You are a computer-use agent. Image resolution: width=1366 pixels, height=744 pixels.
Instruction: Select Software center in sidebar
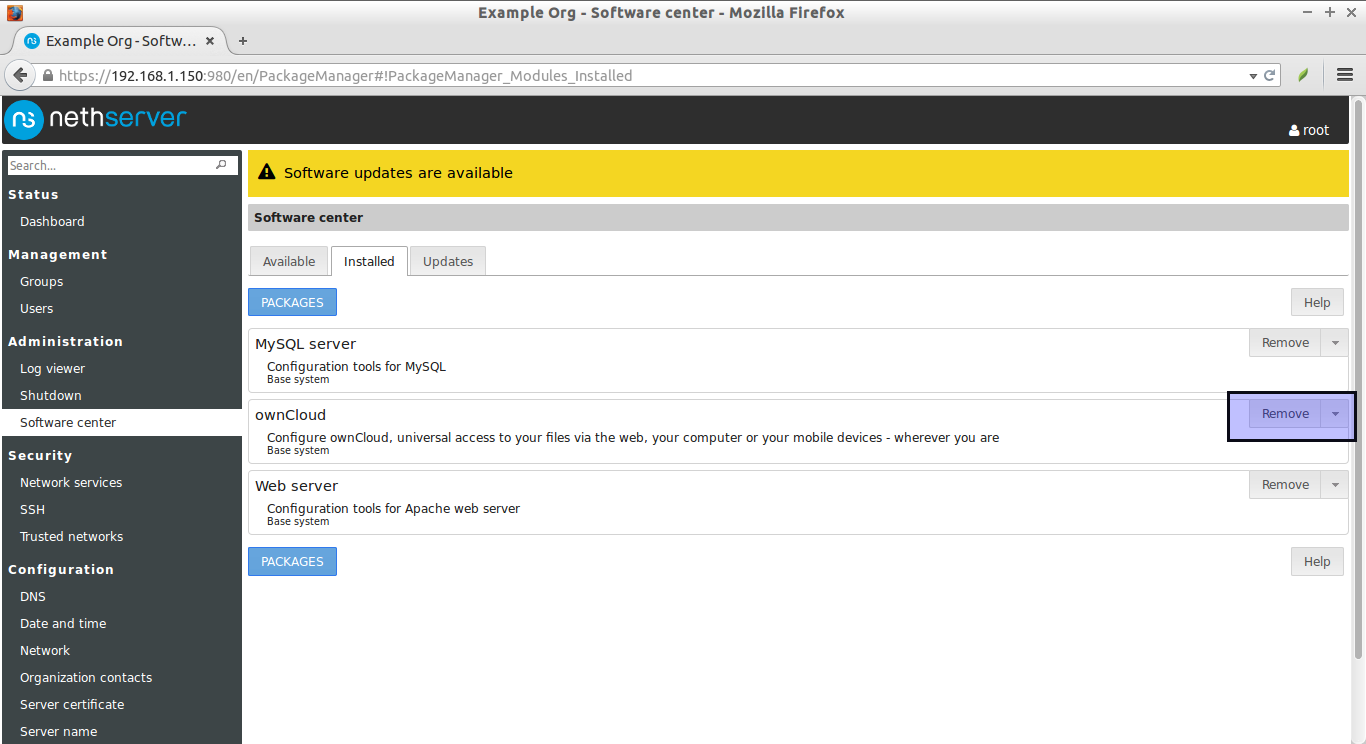point(121,423)
